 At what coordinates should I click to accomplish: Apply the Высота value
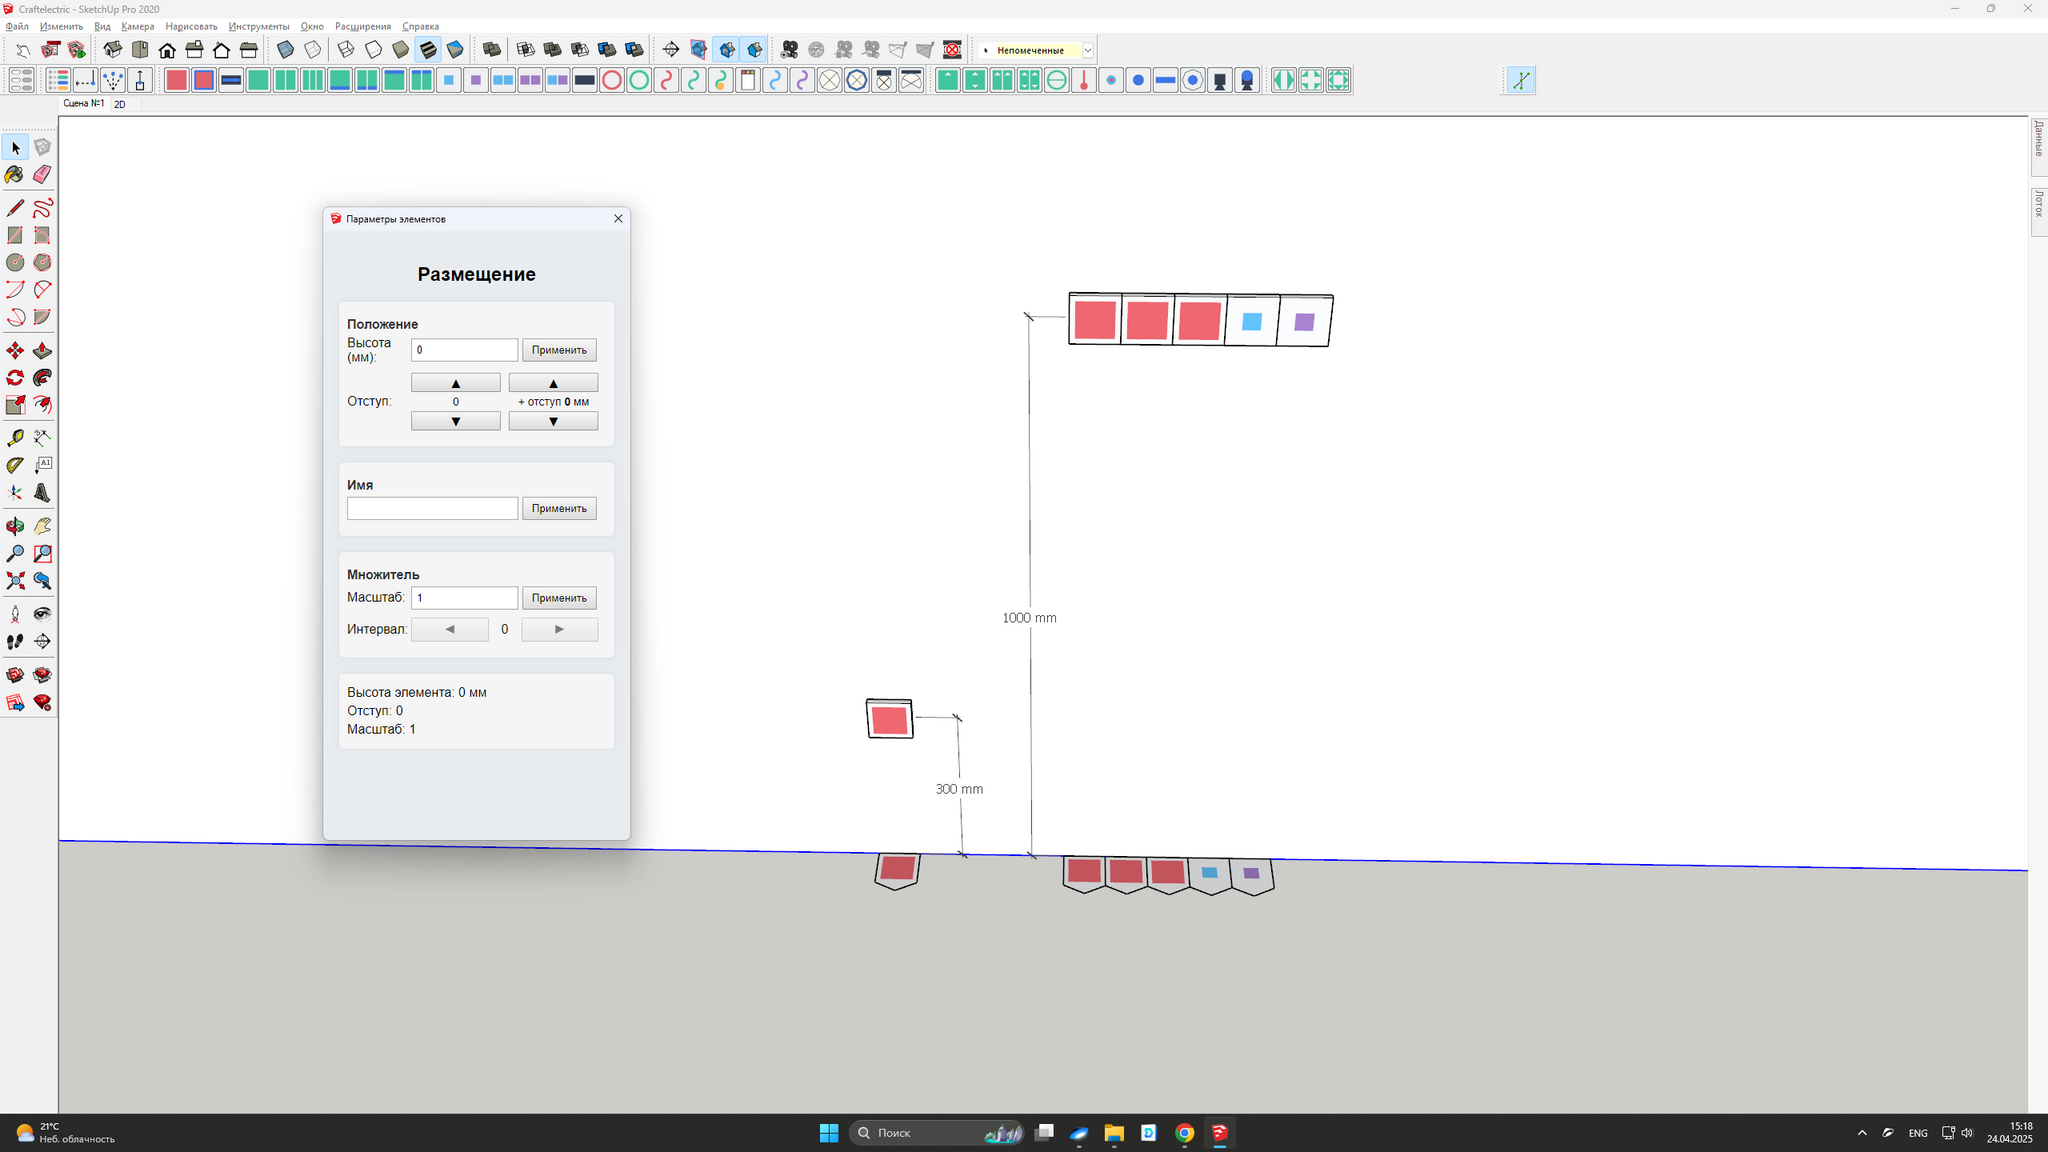559,350
